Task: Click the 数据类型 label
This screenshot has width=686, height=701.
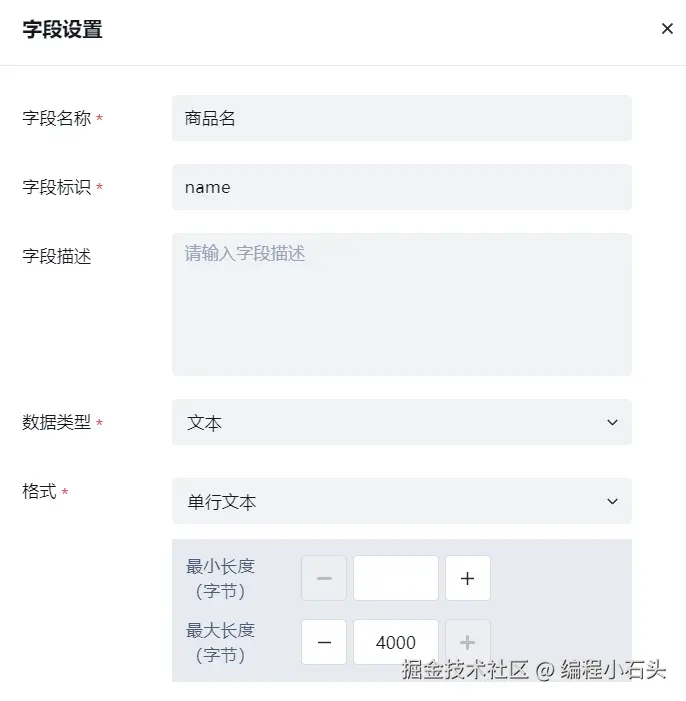Action: click(x=57, y=423)
